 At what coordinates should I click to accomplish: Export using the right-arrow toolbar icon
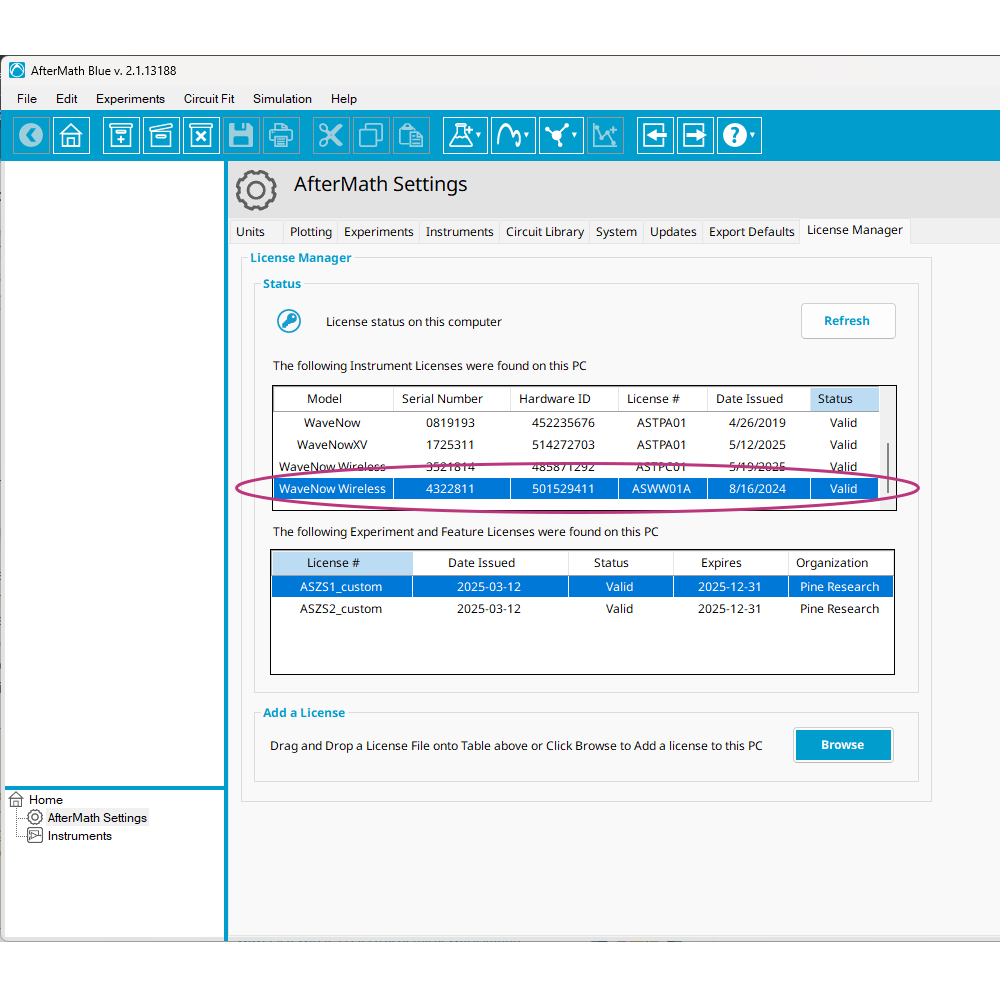coord(695,135)
